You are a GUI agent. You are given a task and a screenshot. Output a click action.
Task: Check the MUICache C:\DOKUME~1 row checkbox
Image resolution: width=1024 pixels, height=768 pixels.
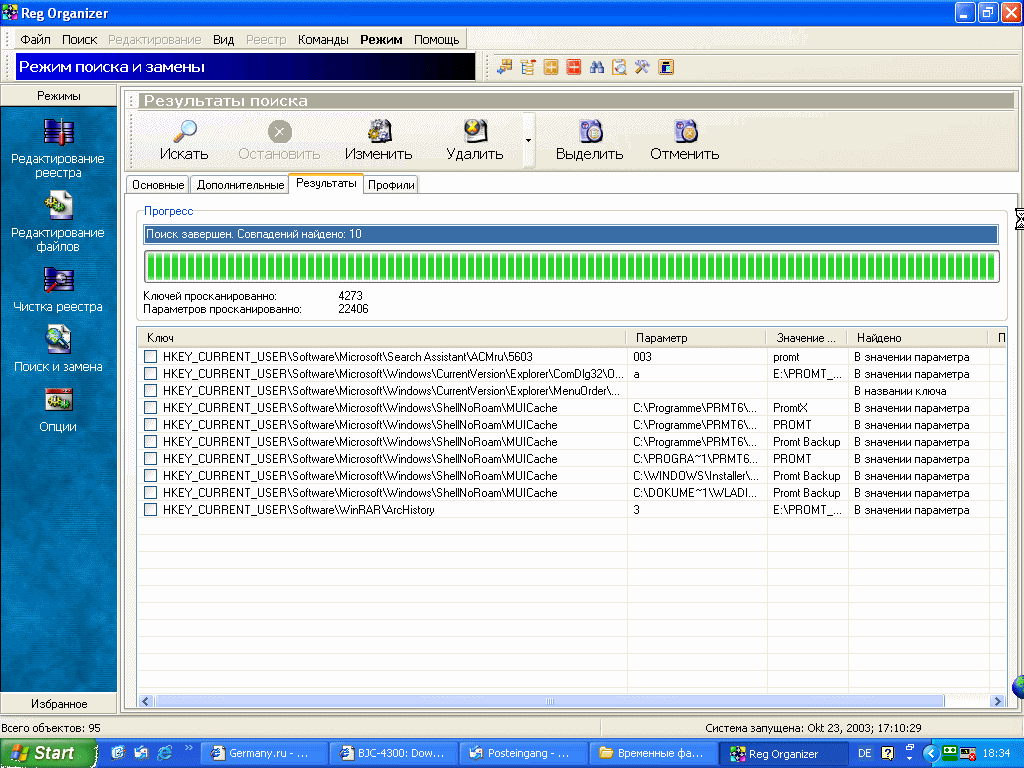[150, 492]
